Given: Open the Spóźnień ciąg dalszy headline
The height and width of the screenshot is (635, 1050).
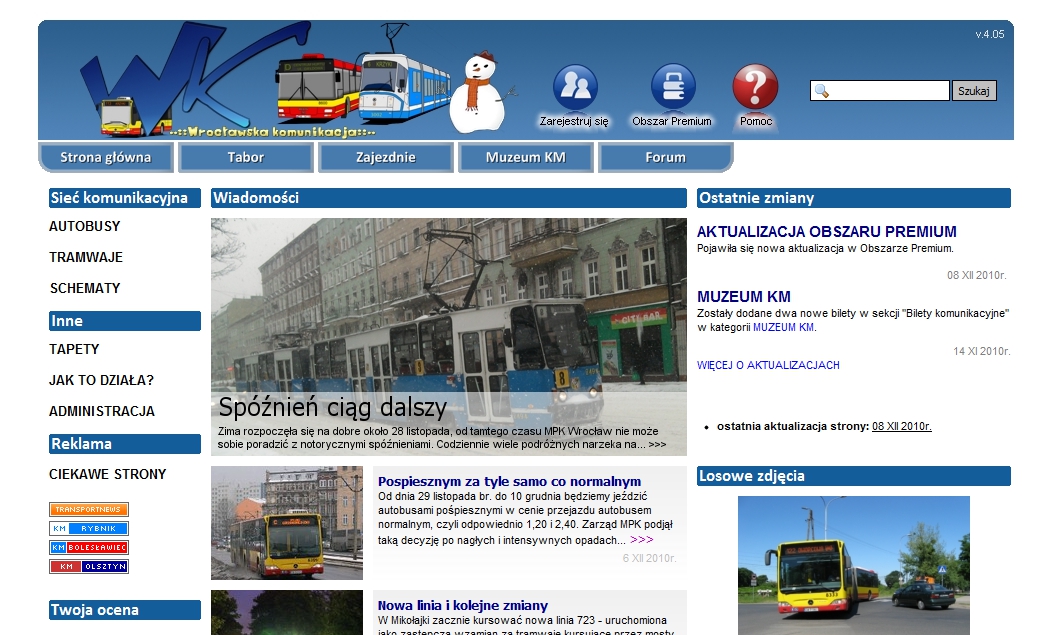Looking at the screenshot, I should (333, 407).
